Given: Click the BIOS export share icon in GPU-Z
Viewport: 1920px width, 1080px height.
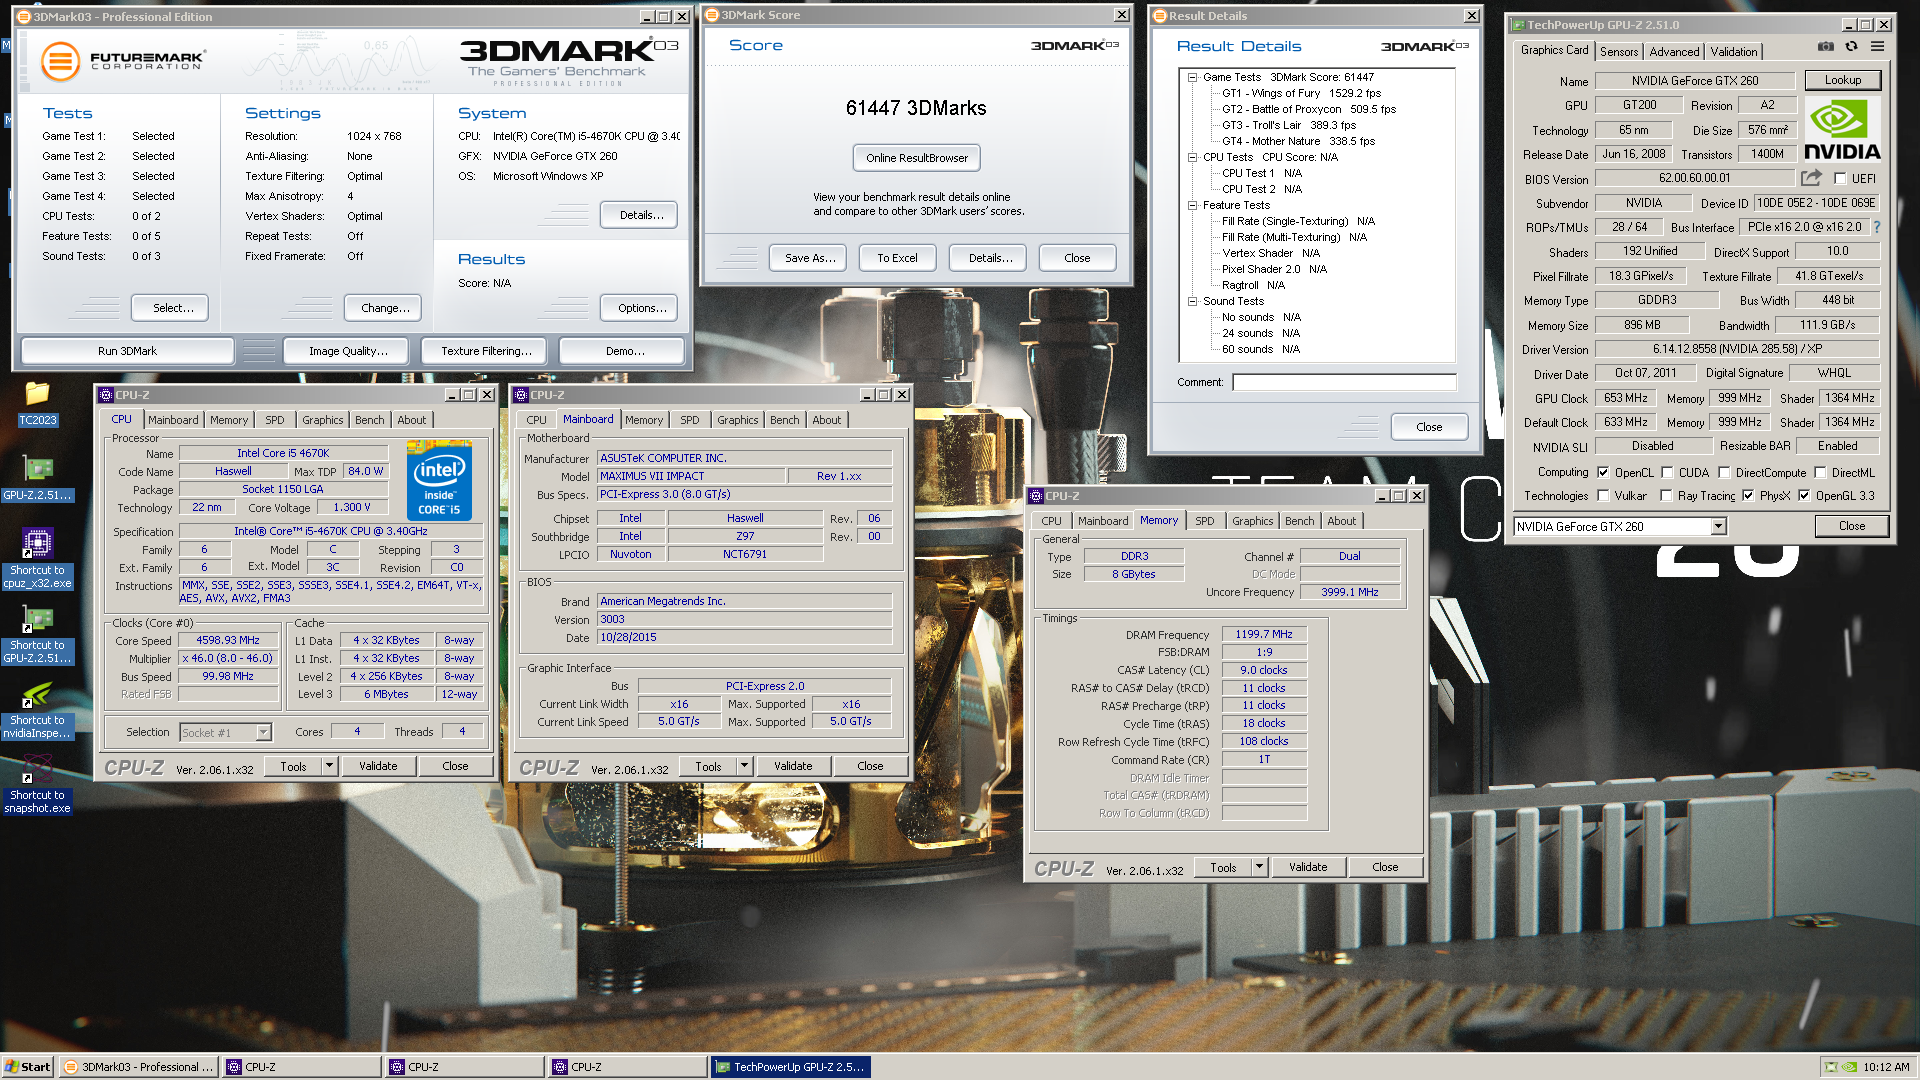Looking at the screenshot, I should pyautogui.click(x=1811, y=178).
